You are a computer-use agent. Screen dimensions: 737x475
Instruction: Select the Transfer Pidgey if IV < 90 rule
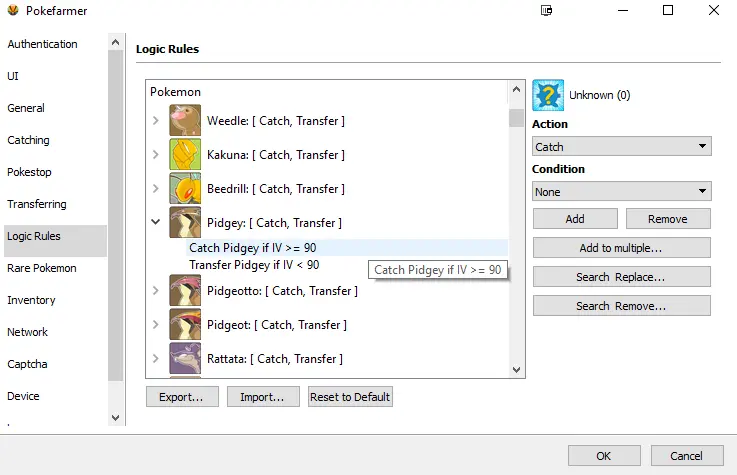pos(254,265)
